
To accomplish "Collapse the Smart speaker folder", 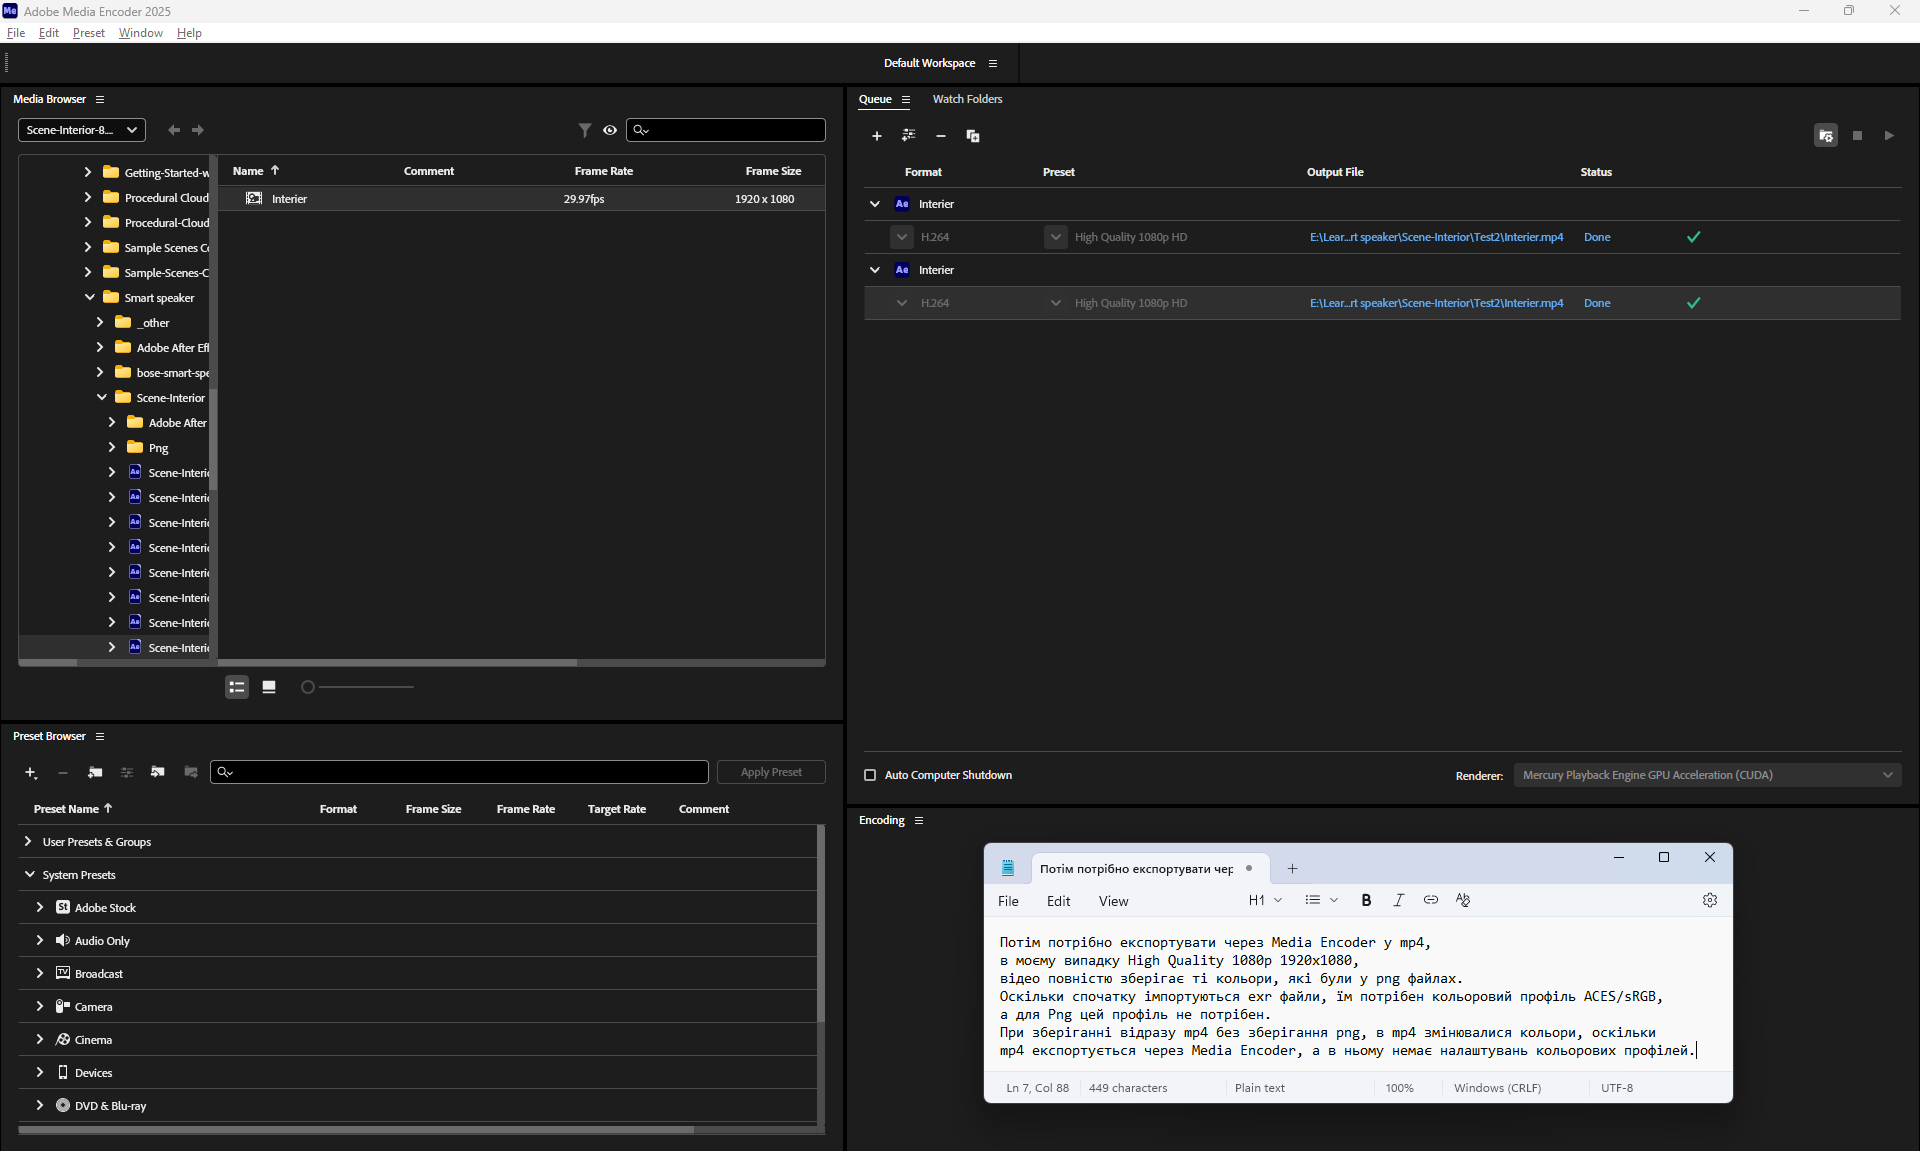I will [90, 297].
